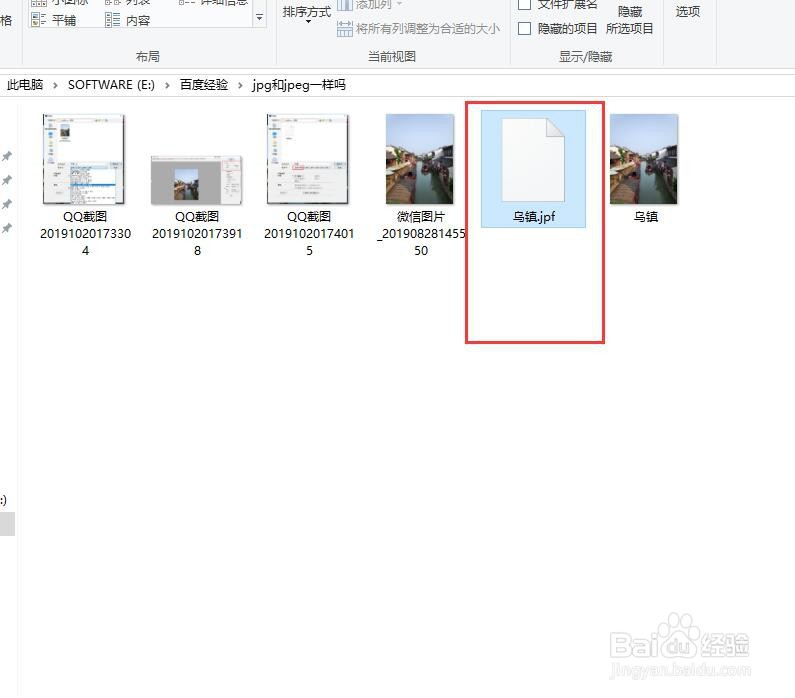Toggle the 文件扩展名 file extensions checkbox

pyautogui.click(x=524, y=5)
